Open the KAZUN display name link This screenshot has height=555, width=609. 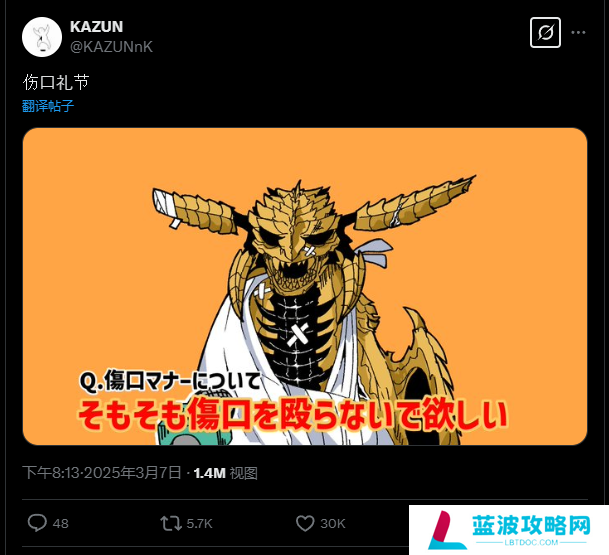96,27
